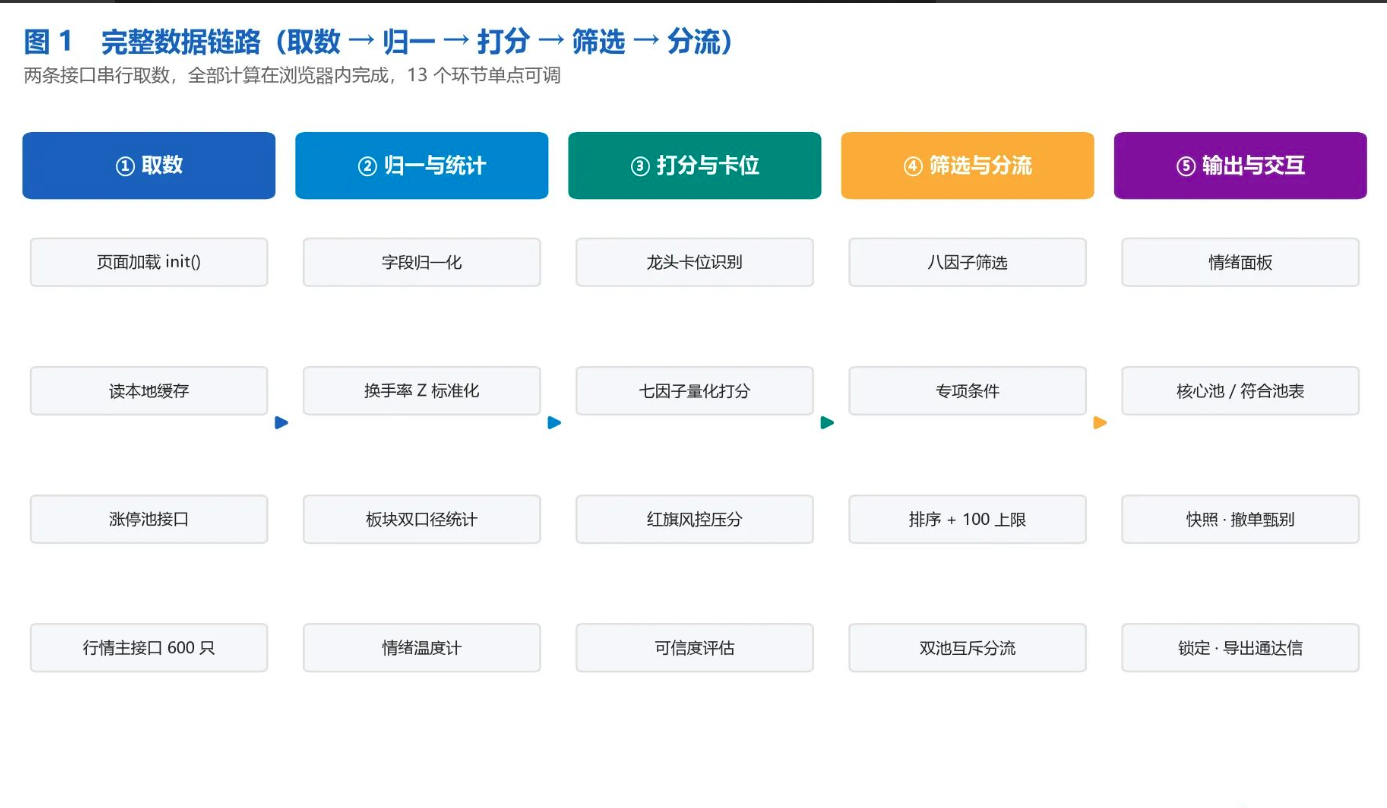Select the 核心池 / 符合池表 box
The height and width of the screenshot is (808, 1387).
pyautogui.click(x=1241, y=391)
